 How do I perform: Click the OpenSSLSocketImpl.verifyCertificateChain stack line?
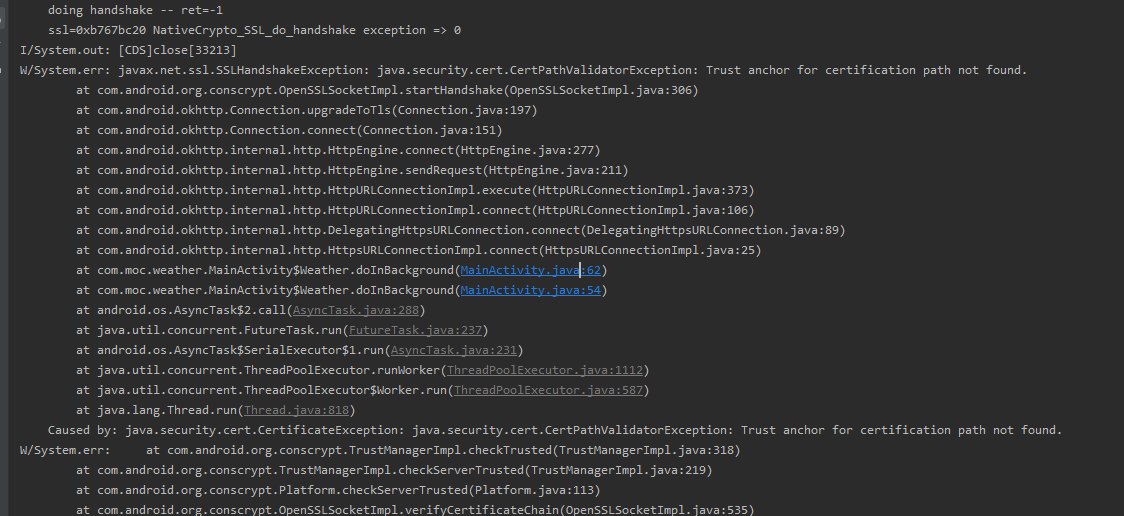(x=415, y=510)
